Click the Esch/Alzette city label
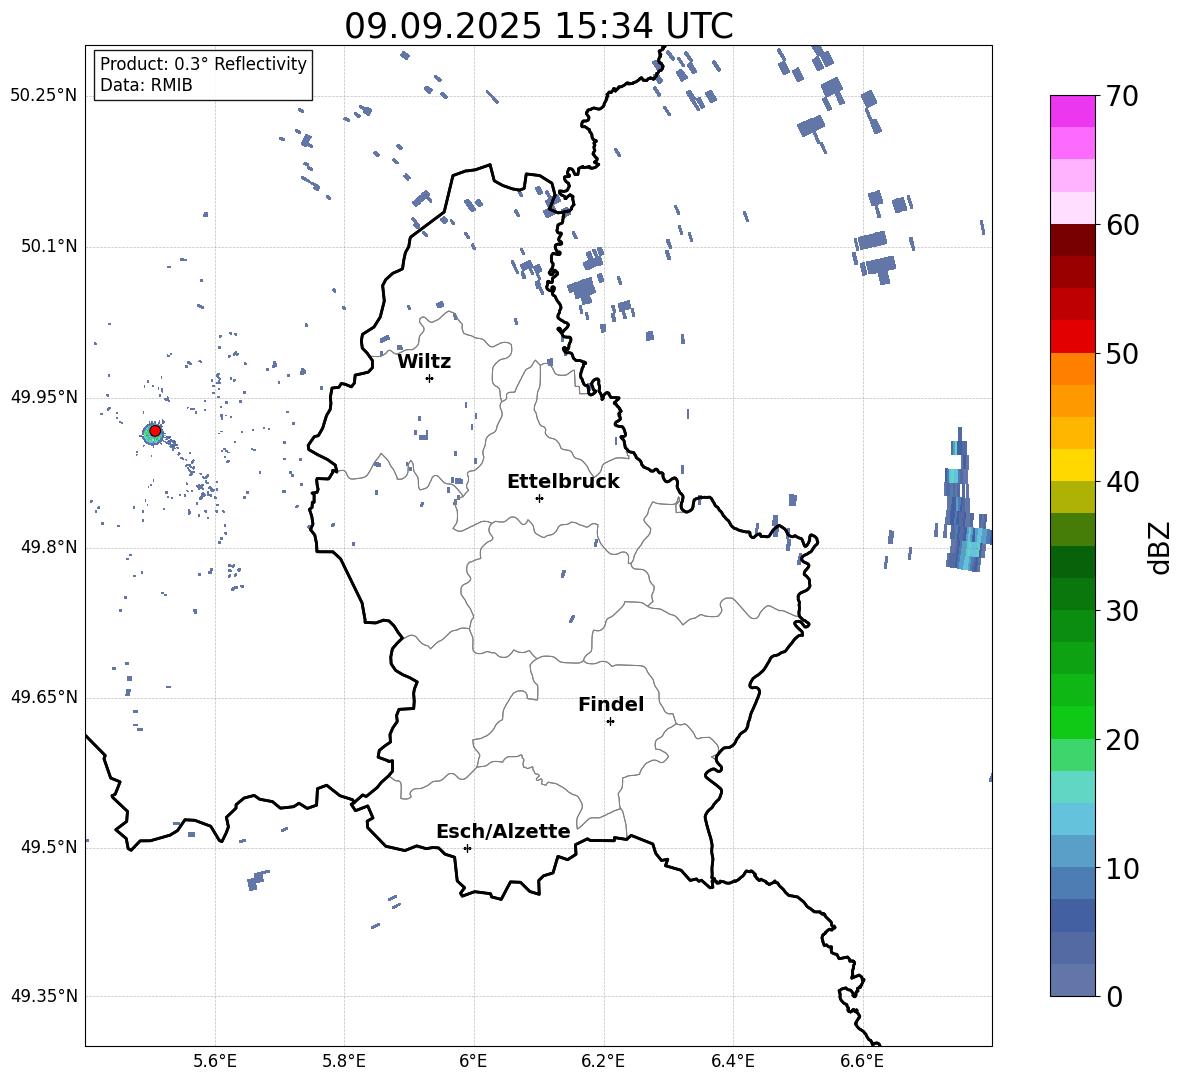This screenshot has height=1081, width=1184. coord(503,831)
